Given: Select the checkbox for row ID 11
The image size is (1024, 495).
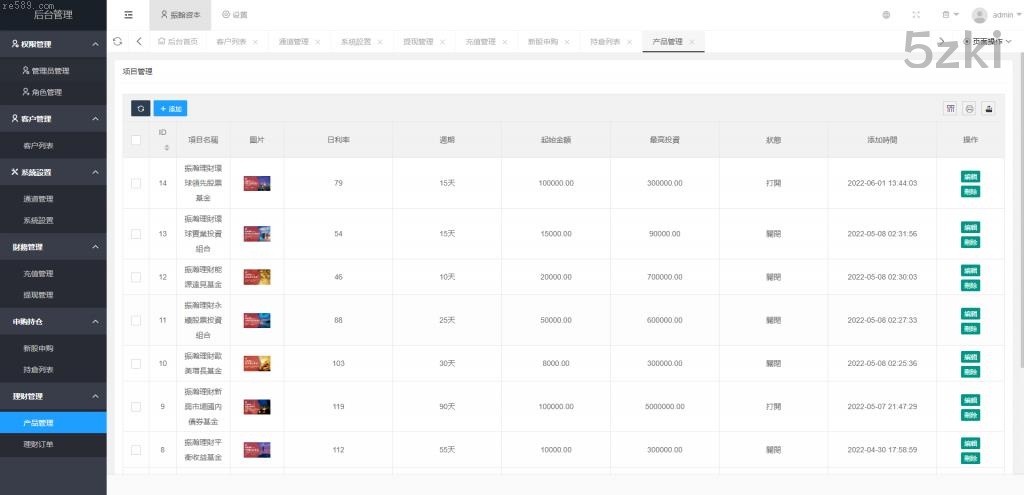Looking at the screenshot, I should tap(136, 320).
